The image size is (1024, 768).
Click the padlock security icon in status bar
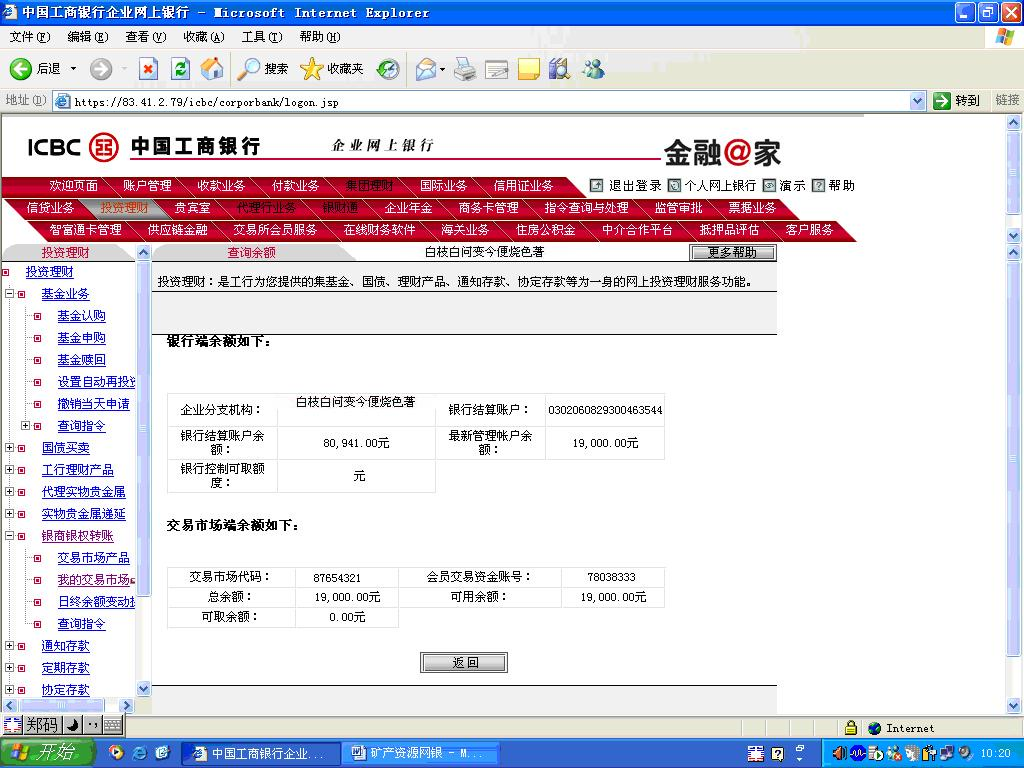(x=850, y=728)
